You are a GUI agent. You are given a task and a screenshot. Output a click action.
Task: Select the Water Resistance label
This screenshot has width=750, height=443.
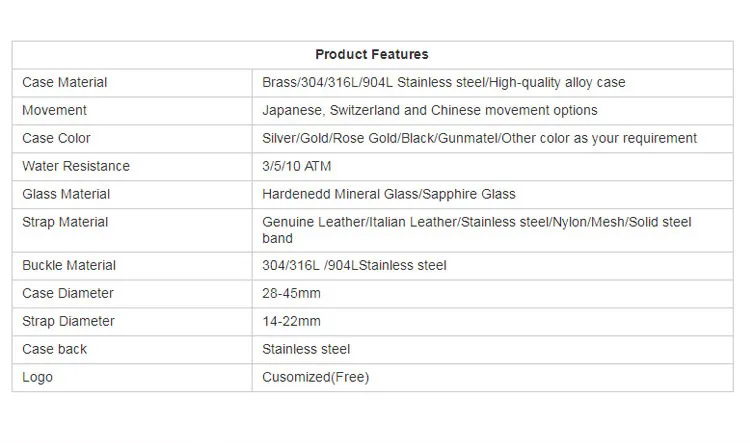(x=76, y=166)
